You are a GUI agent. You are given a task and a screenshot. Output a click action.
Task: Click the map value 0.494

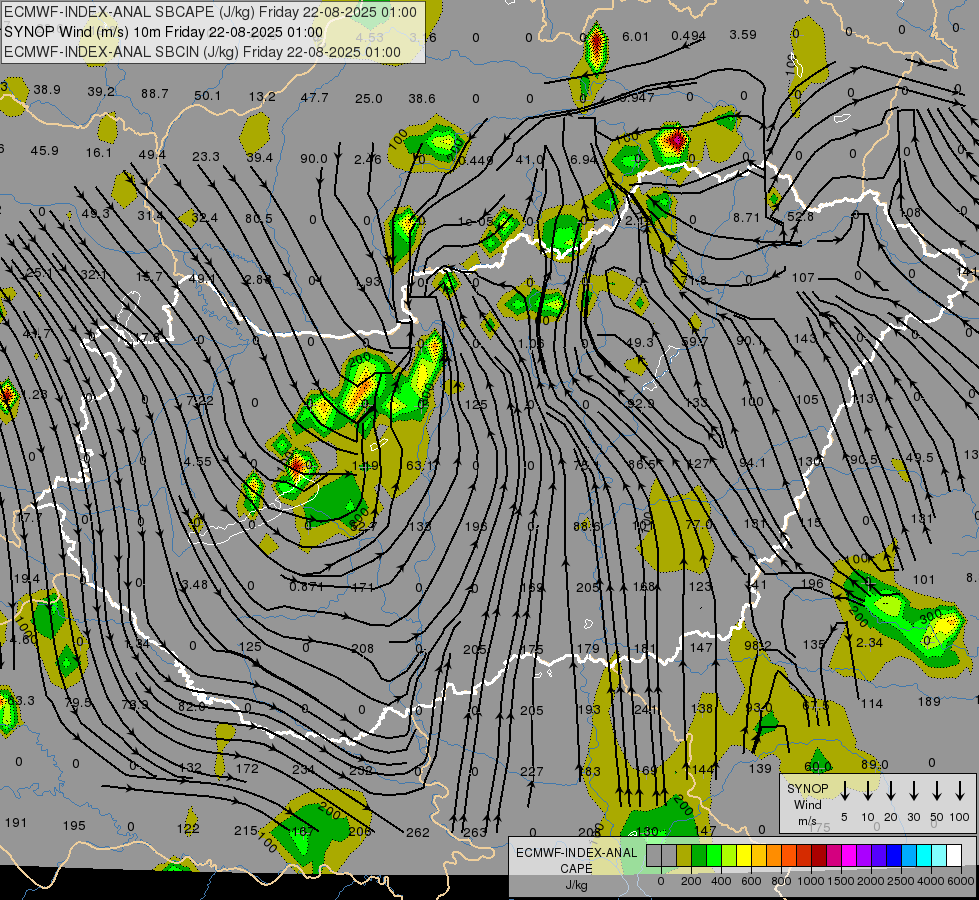pyautogui.click(x=688, y=36)
